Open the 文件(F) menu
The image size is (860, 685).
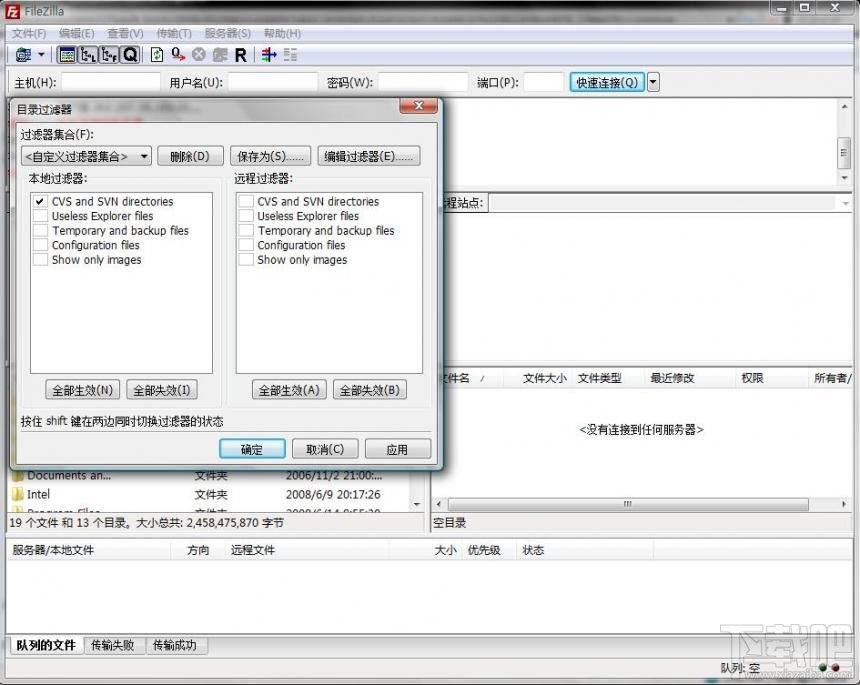point(29,33)
